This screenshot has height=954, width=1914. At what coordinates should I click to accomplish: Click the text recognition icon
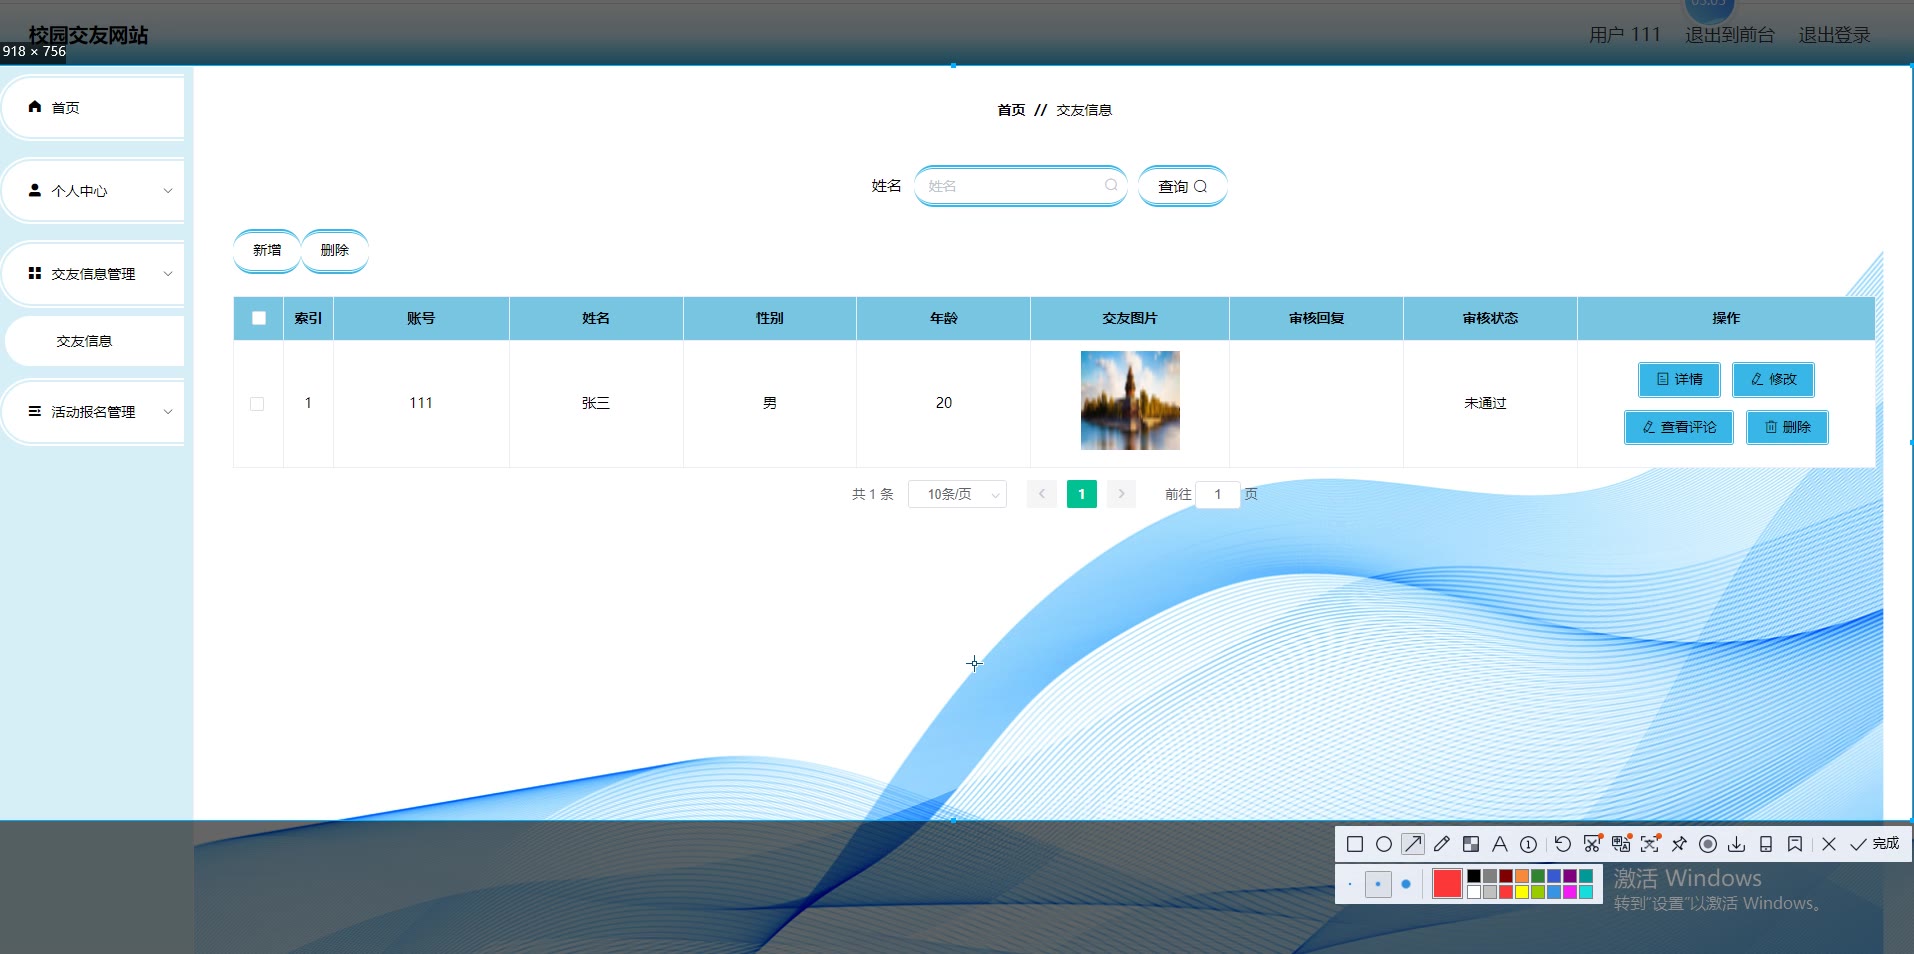click(x=1650, y=844)
